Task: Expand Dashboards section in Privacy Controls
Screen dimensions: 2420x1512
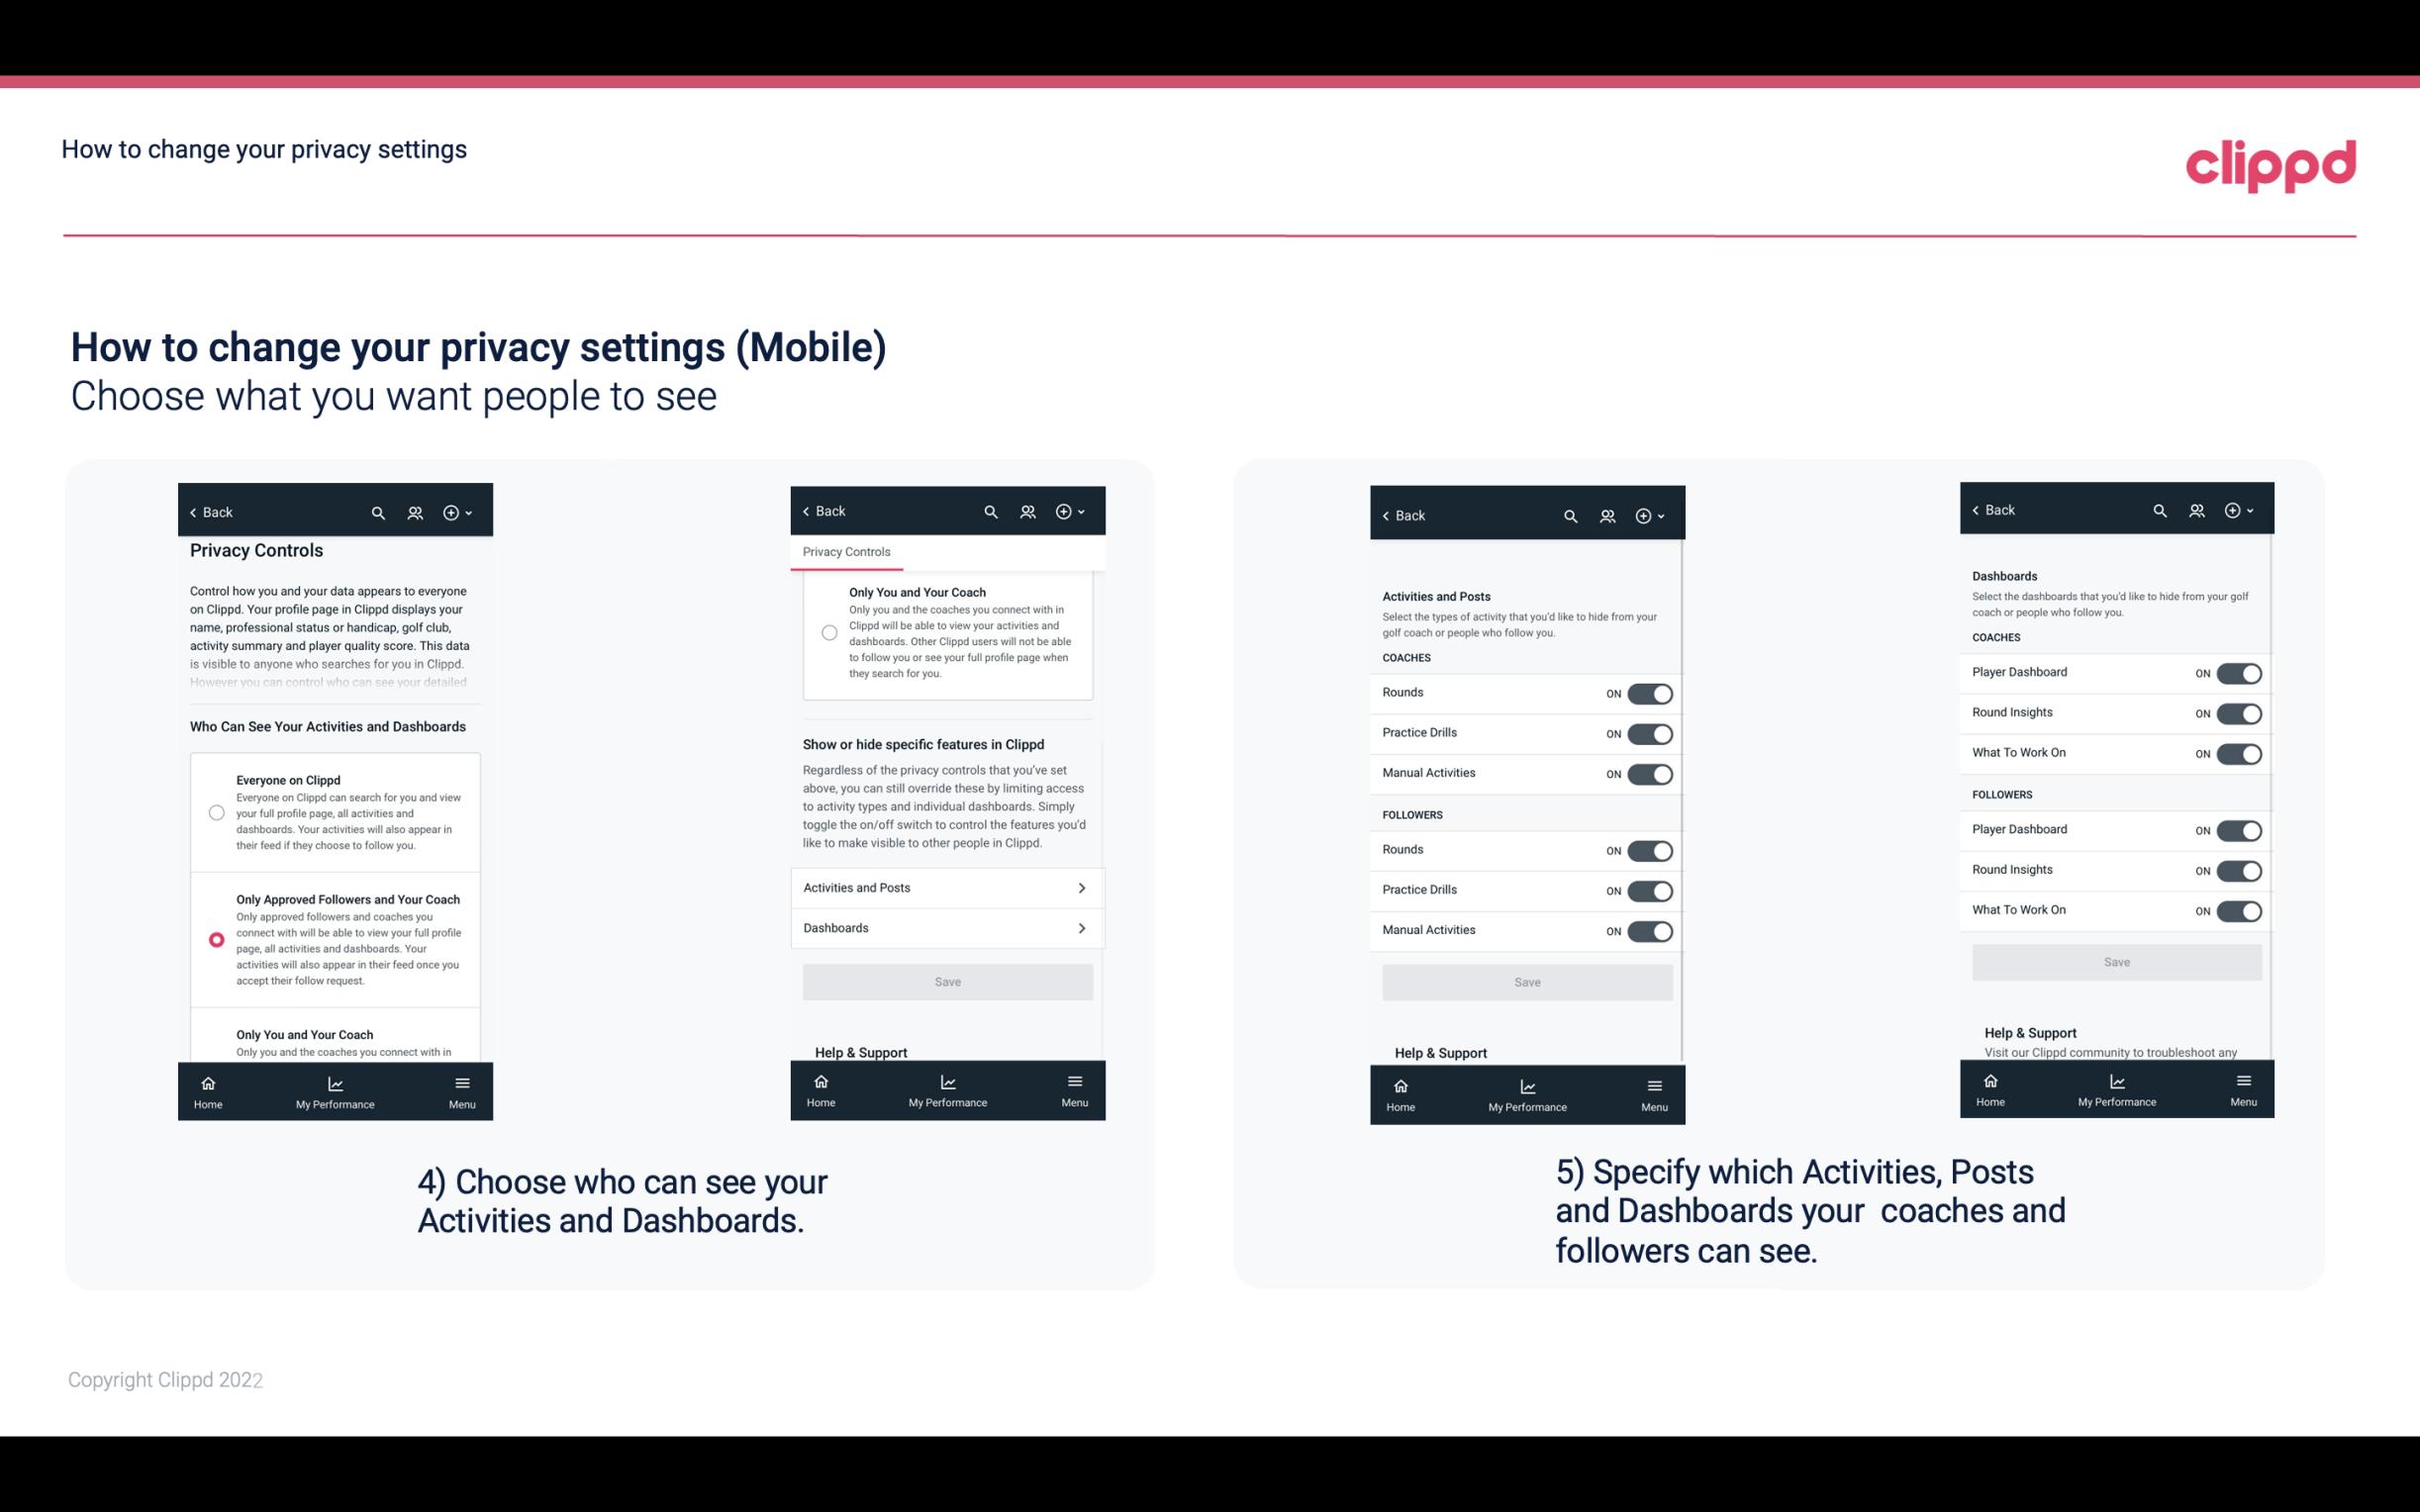Action: (x=946, y=927)
